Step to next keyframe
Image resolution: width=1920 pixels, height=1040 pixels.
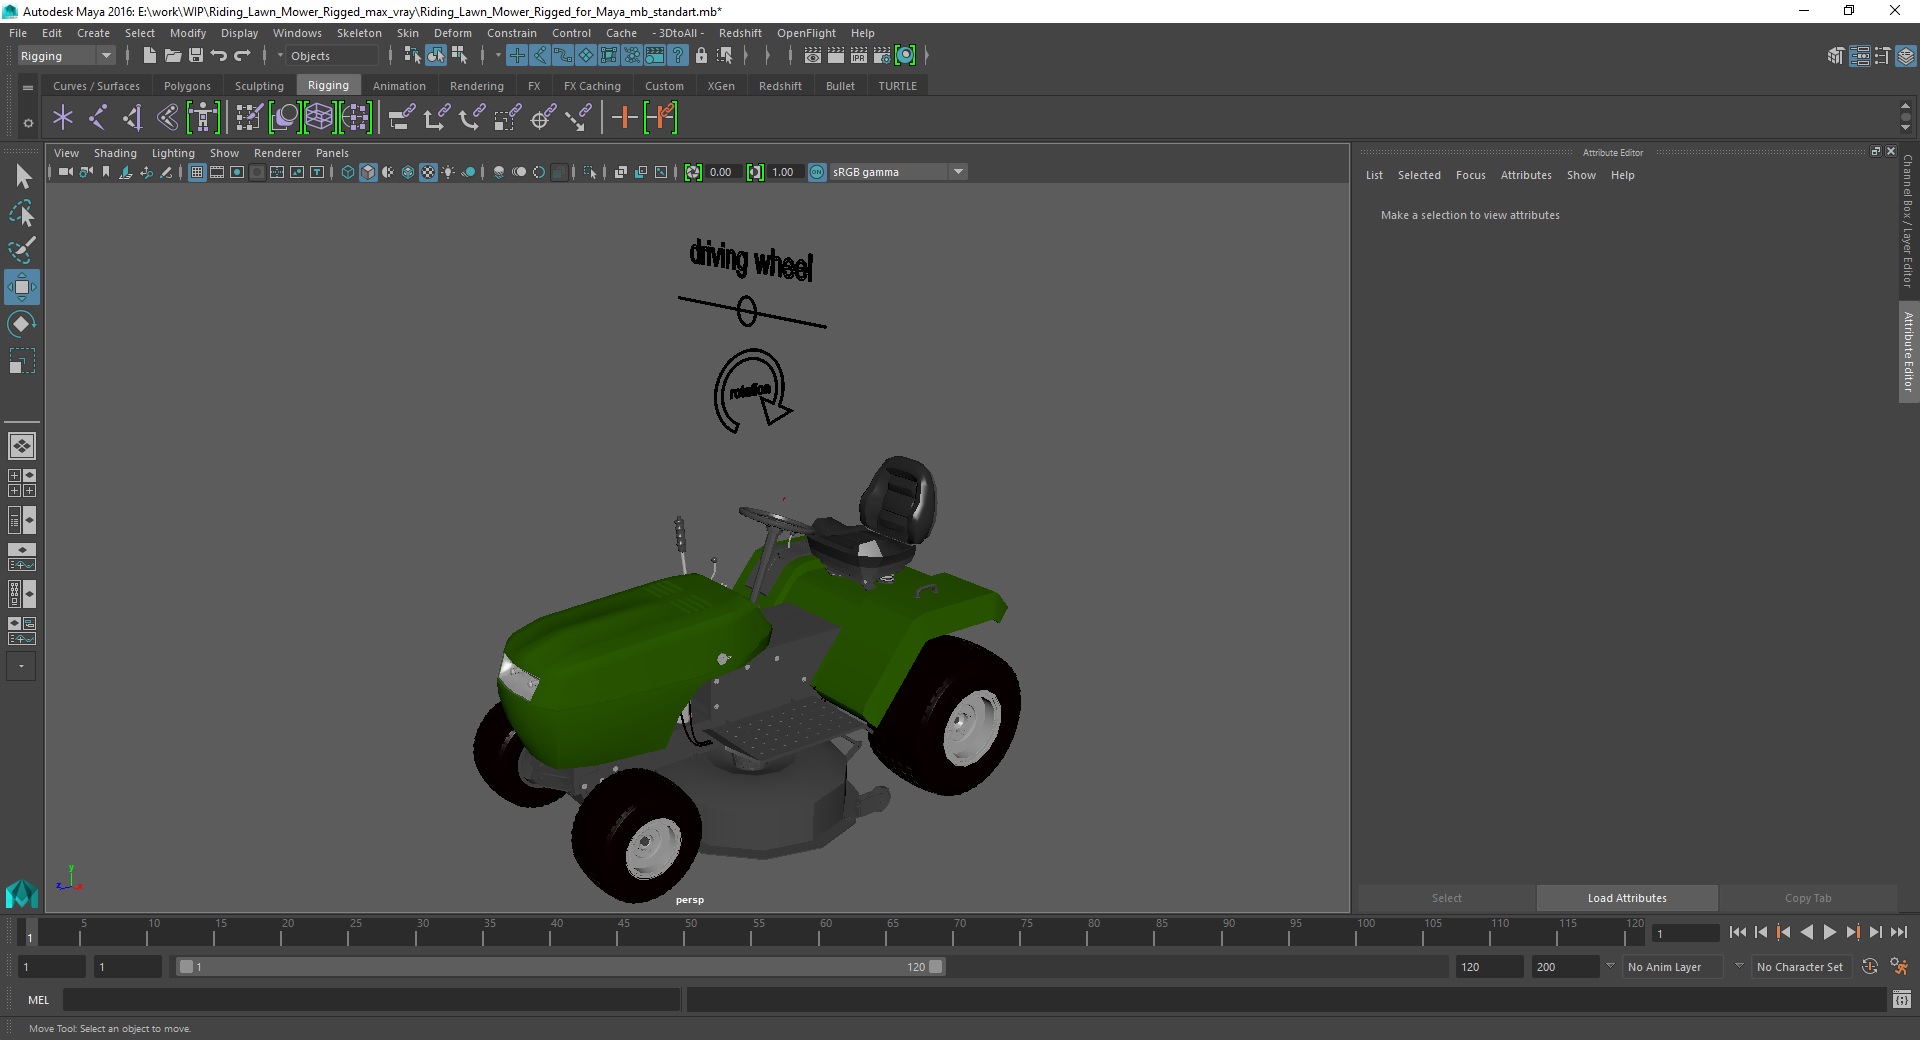coord(1852,932)
